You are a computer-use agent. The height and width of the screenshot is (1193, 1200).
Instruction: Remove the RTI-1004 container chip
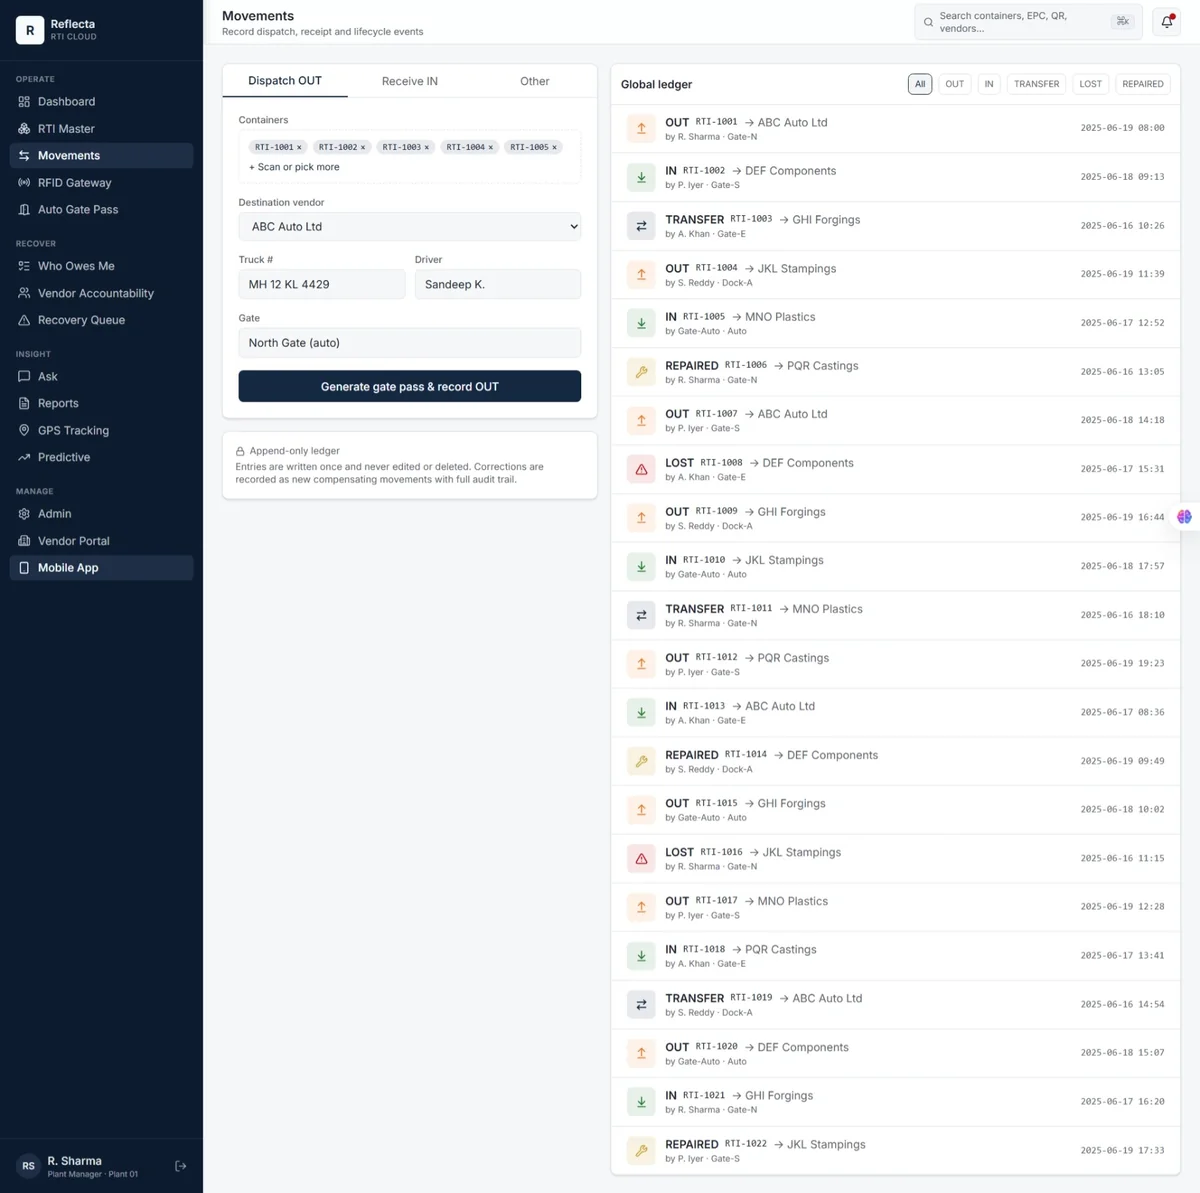[491, 147]
